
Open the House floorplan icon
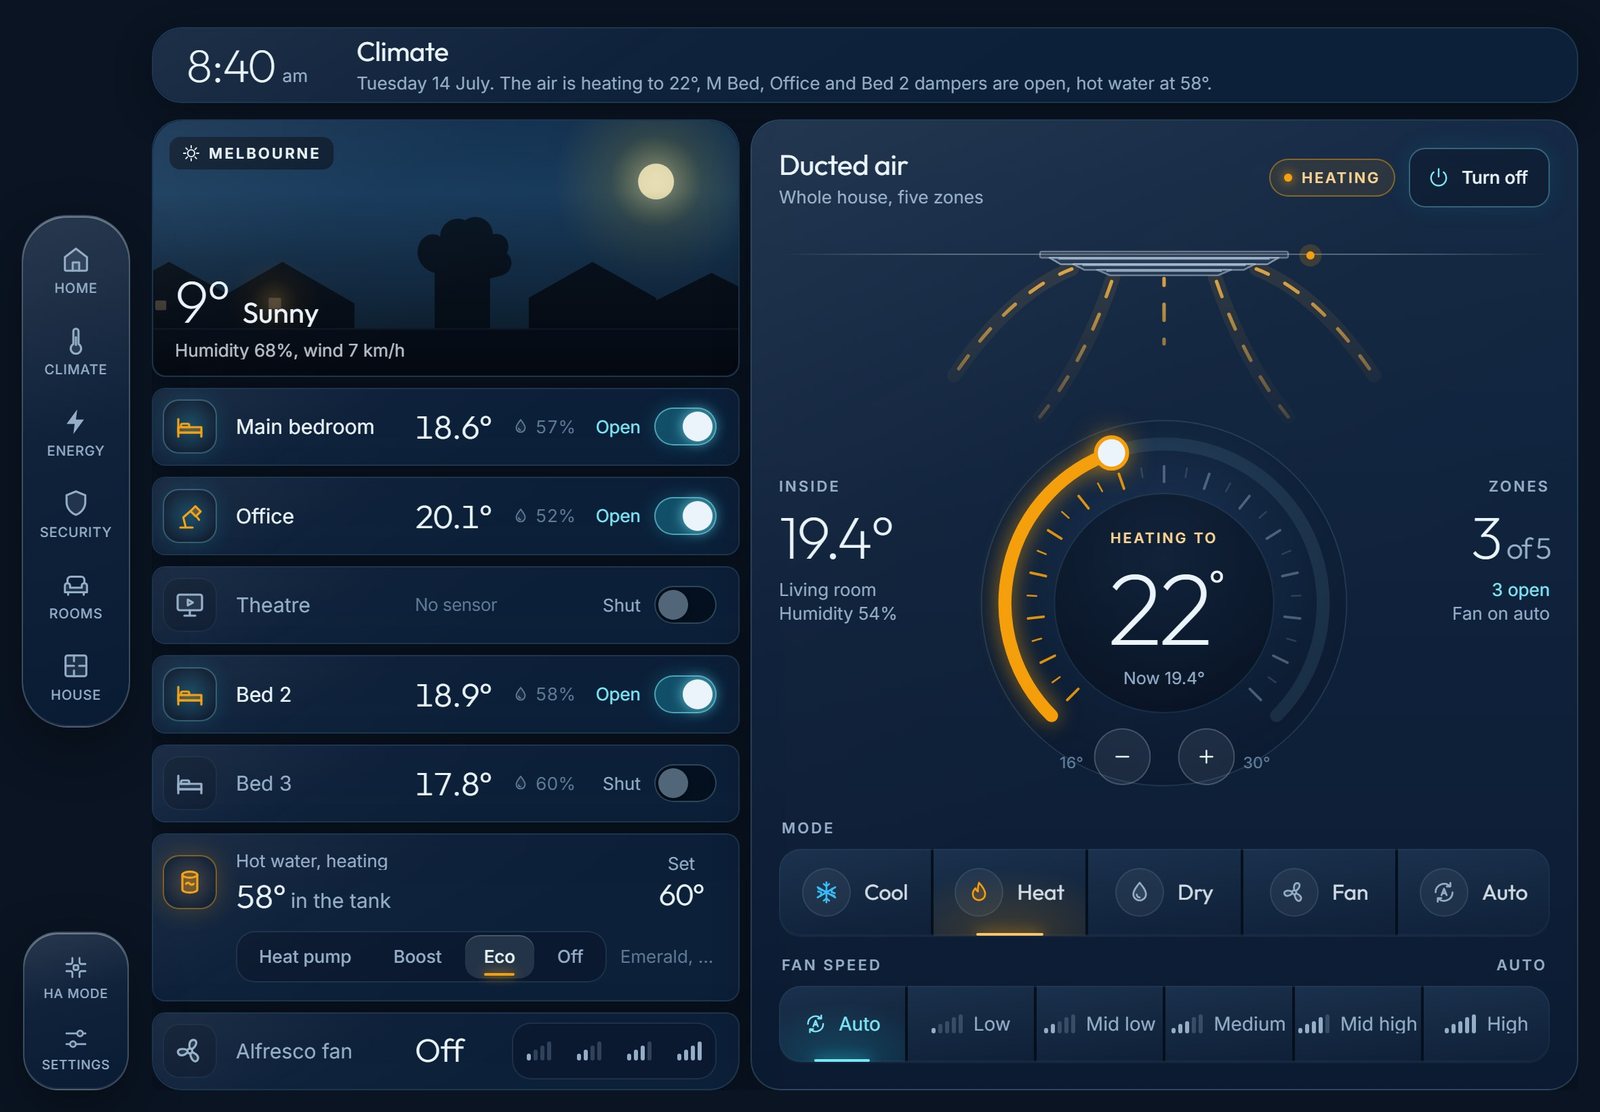pos(76,677)
